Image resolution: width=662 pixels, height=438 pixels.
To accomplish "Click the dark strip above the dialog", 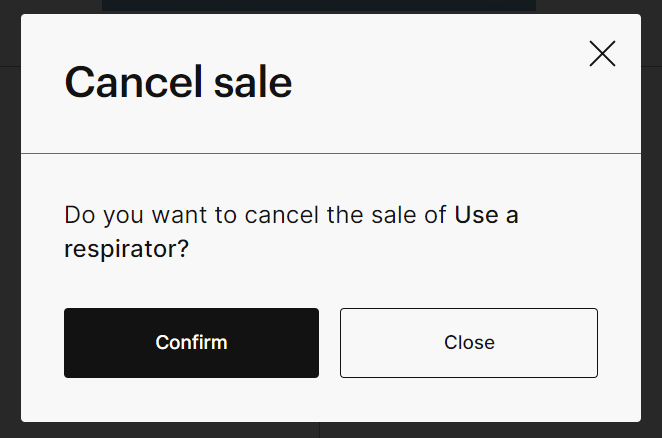I will click(318, 5).
